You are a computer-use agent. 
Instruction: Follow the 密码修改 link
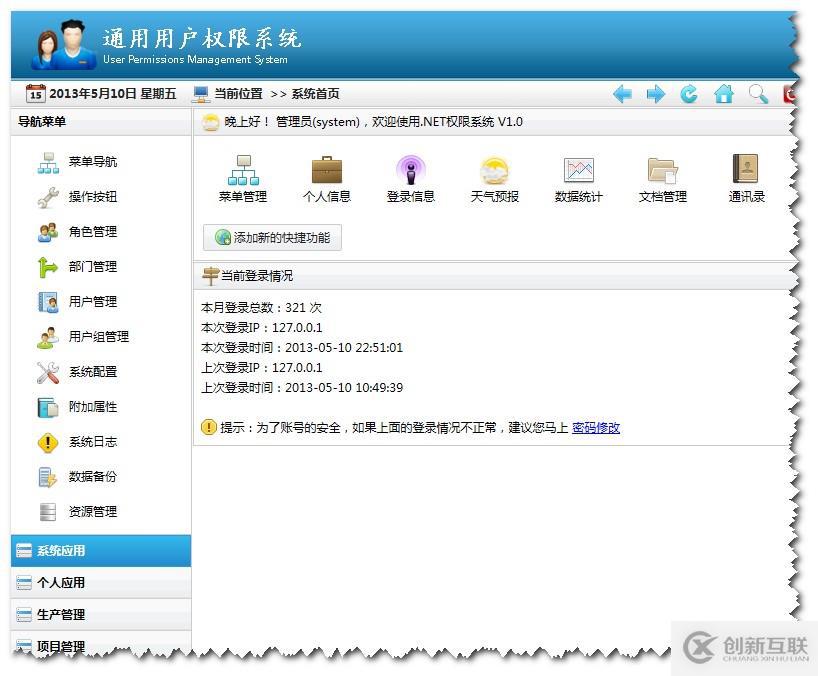pyautogui.click(x=596, y=428)
